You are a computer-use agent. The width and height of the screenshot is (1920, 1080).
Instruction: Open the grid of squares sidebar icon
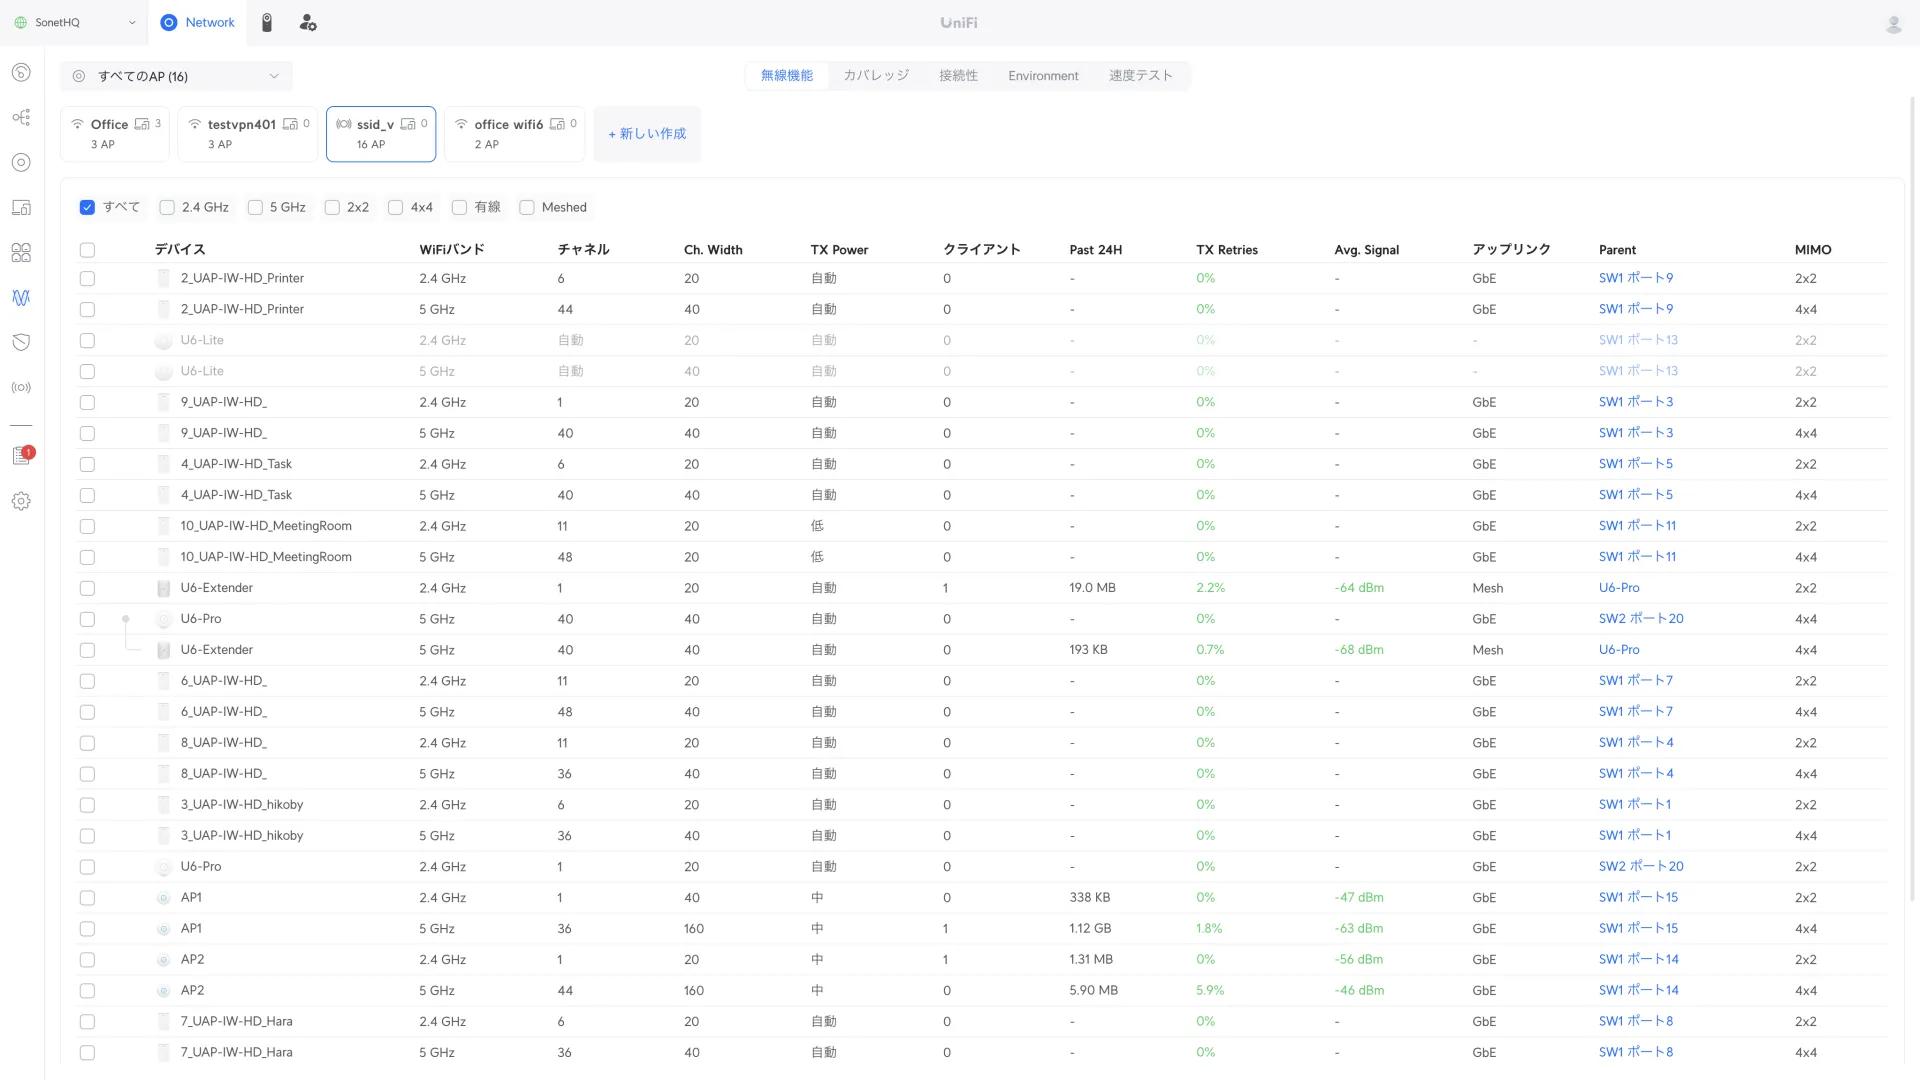(x=21, y=252)
